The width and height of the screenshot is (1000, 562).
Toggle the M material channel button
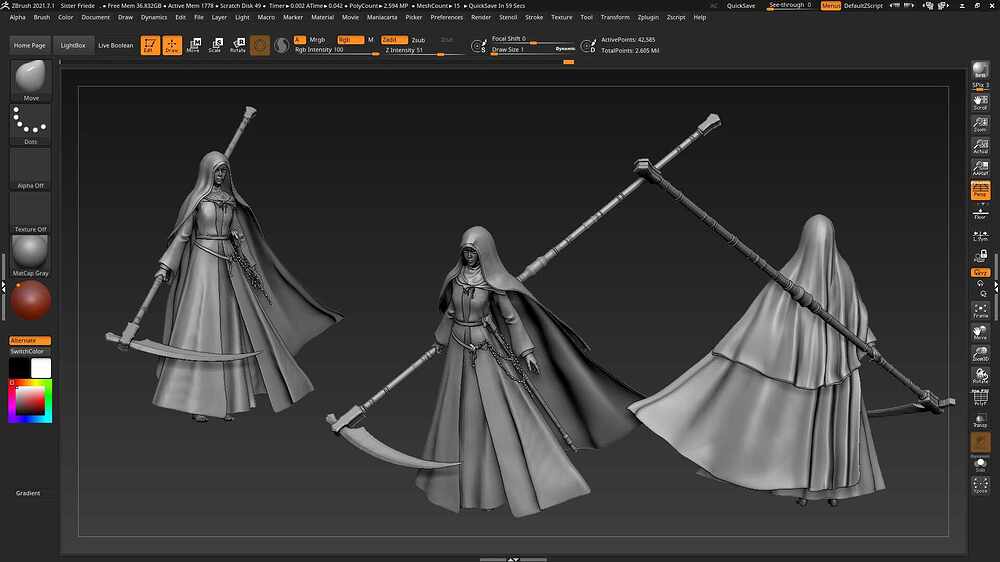tap(371, 40)
